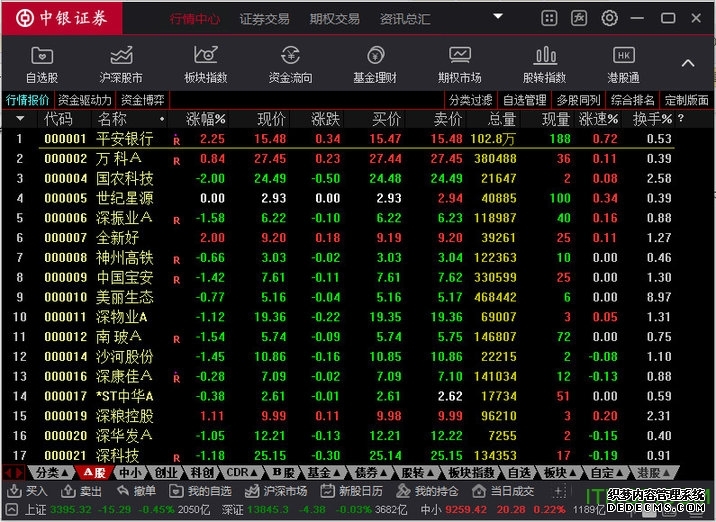716x522 pixels.
Task: Open the 港股通 HK icon
Action: click(x=623, y=65)
